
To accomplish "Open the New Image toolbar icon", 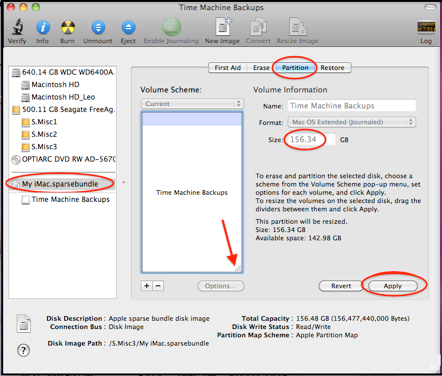I will click(x=223, y=27).
